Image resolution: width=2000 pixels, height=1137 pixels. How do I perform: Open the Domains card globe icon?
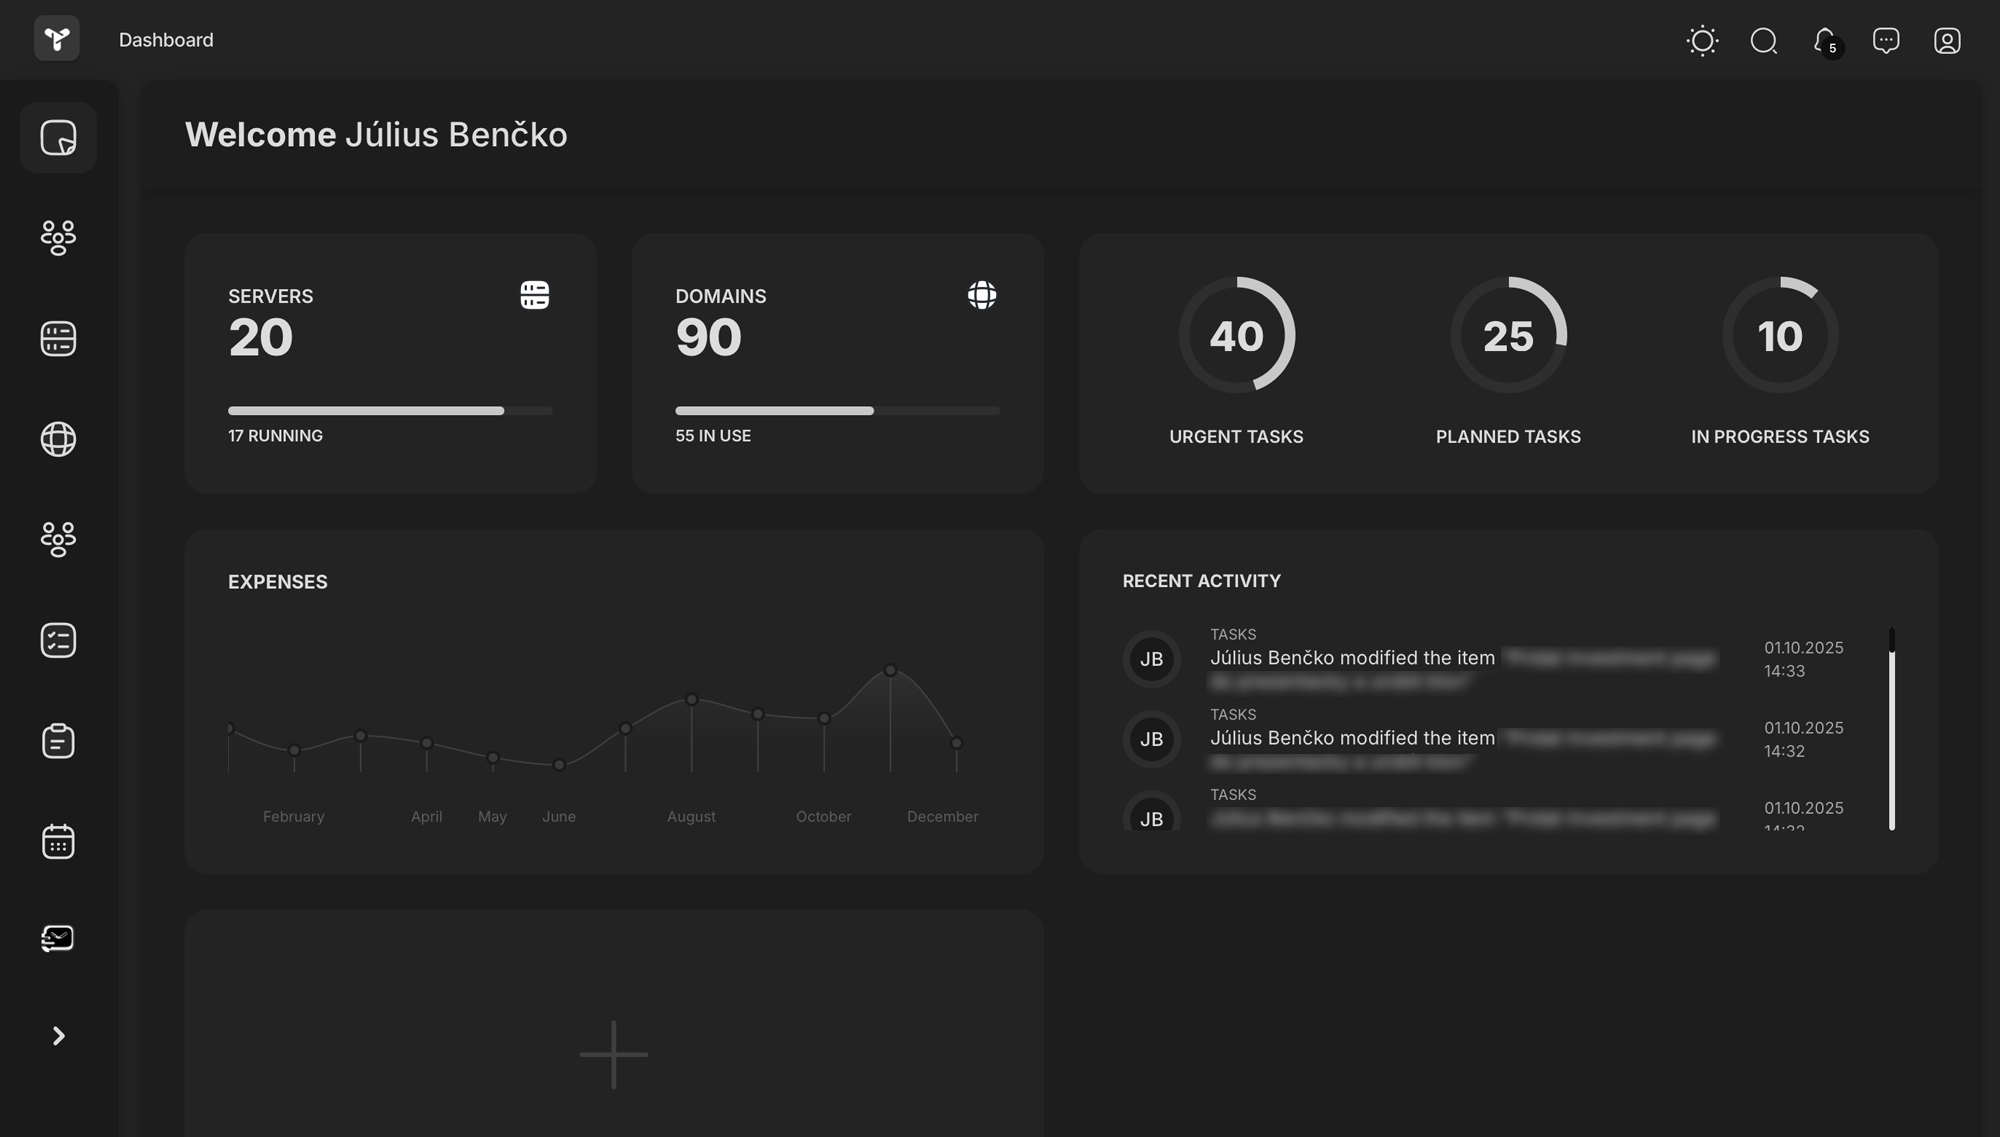981,295
